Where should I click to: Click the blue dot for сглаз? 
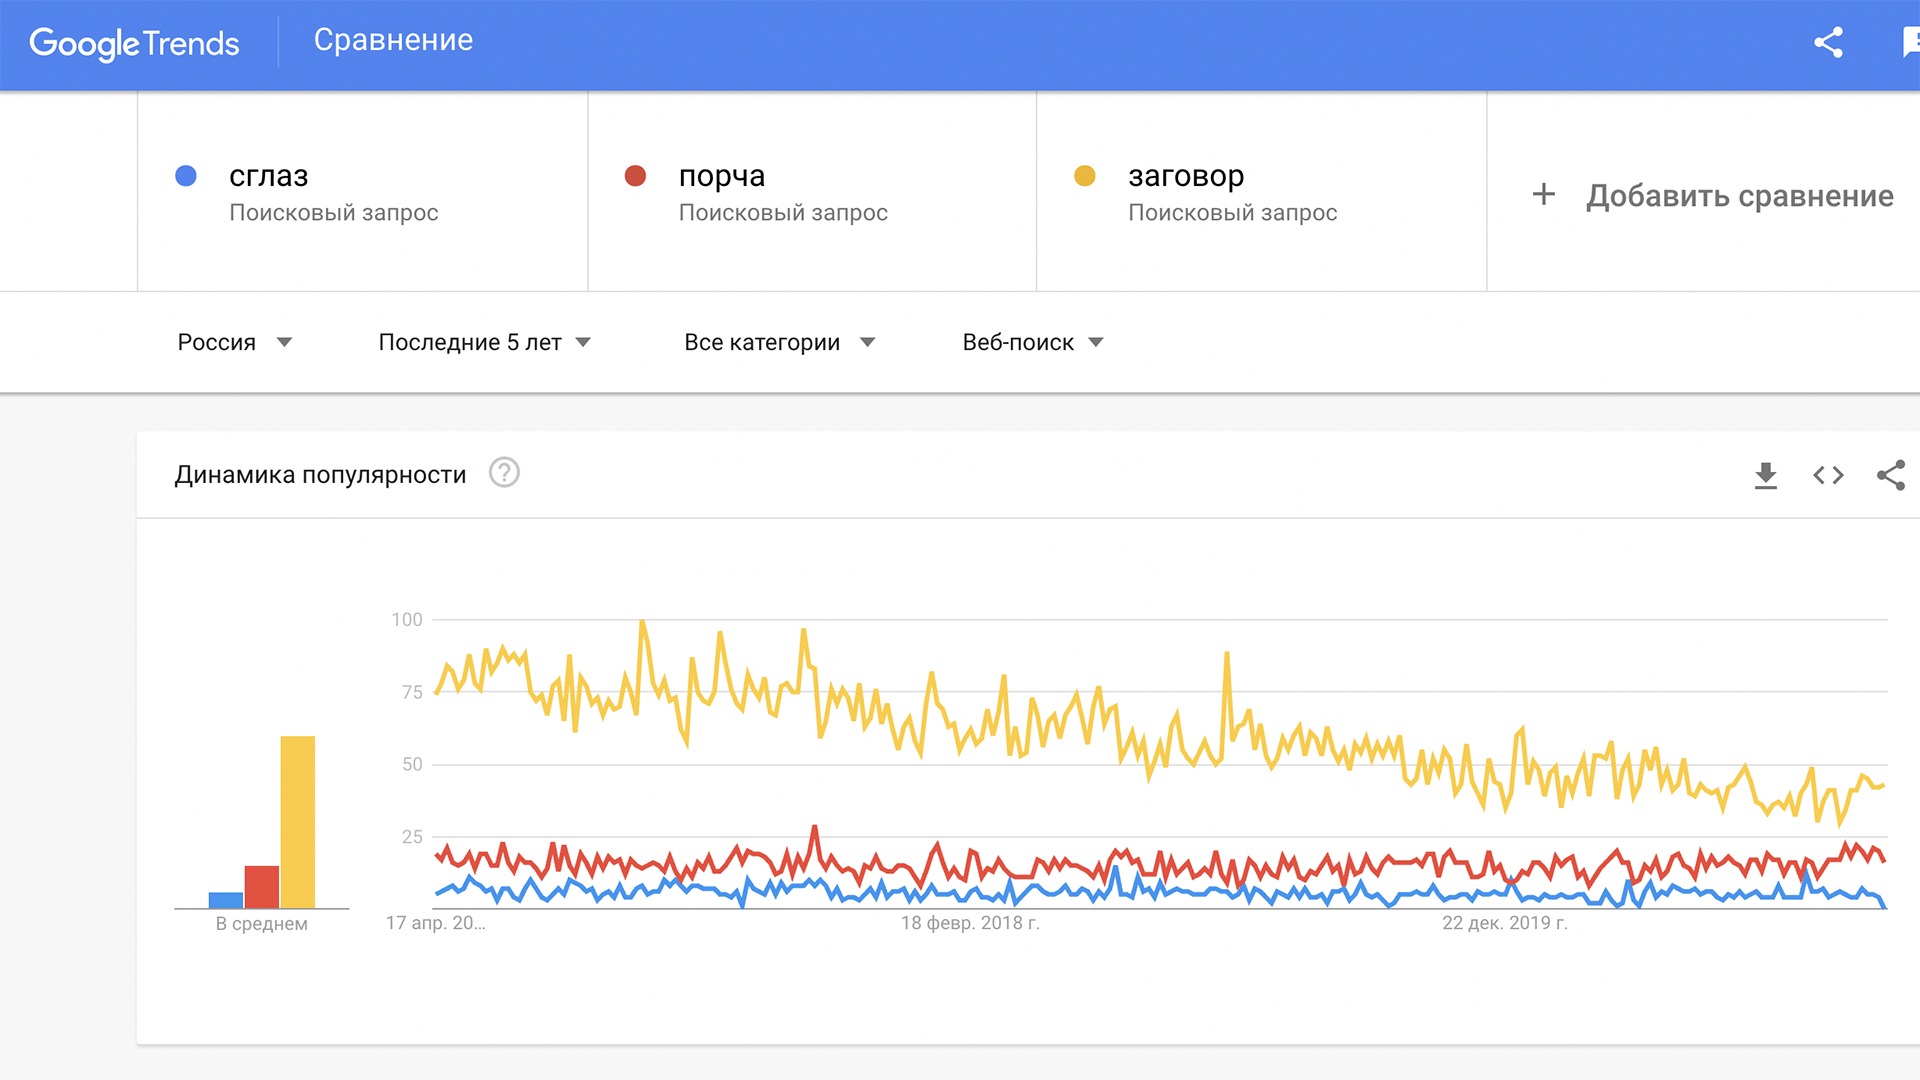[x=186, y=176]
